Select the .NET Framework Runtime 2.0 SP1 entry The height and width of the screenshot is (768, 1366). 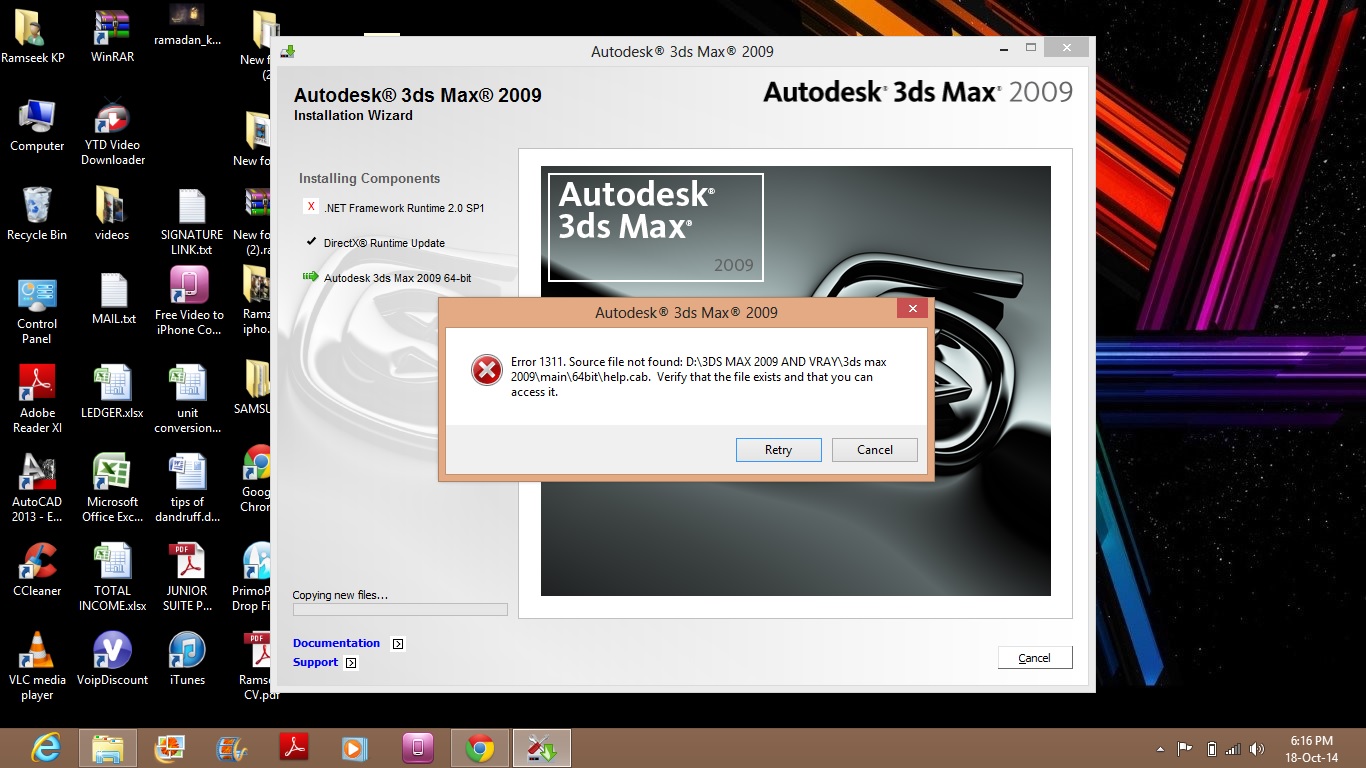point(404,208)
